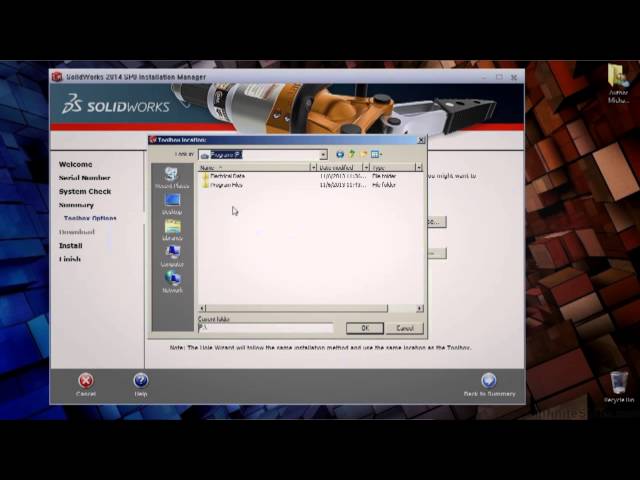This screenshot has height=480, width=640.
Task: Click Browse button behind the dialog
Action: [437, 222]
